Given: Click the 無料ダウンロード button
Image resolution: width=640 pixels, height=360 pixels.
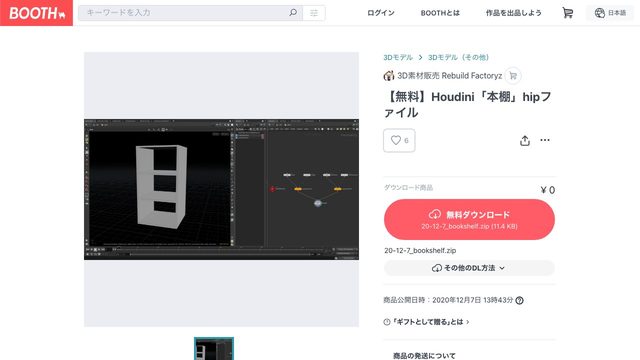Looking at the screenshot, I should [469, 219].
